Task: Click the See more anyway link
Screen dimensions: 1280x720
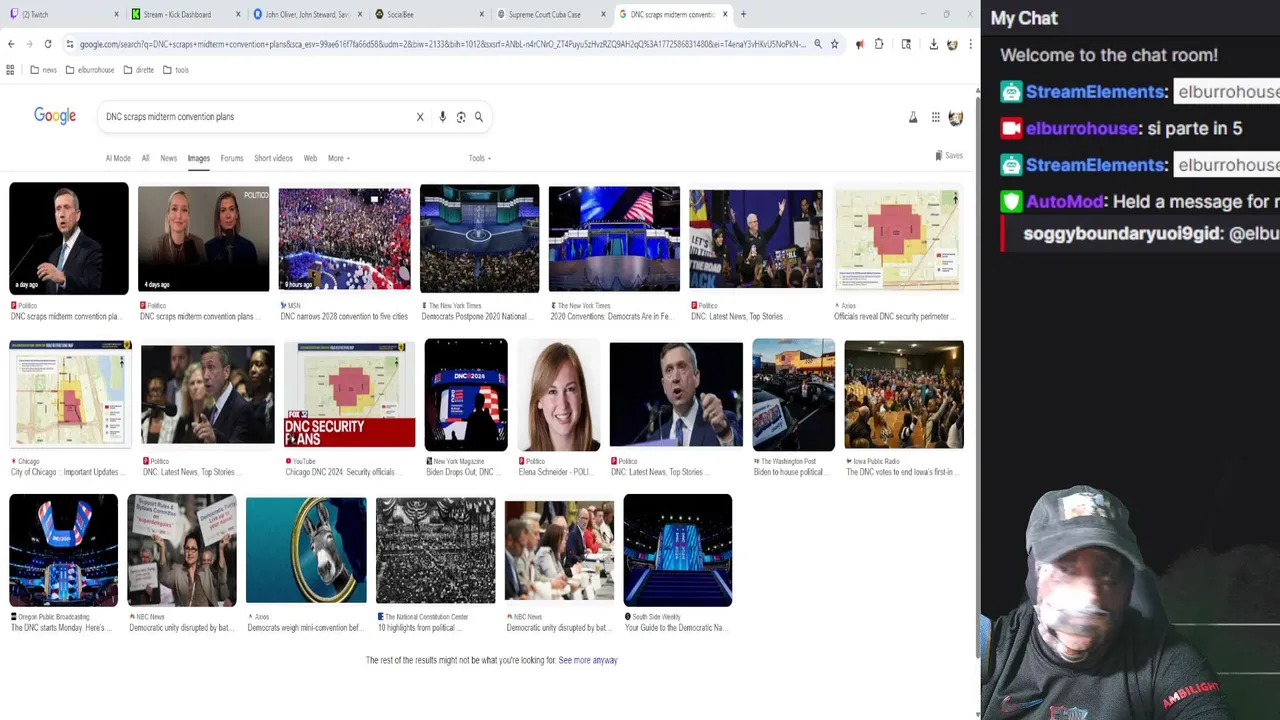Action: tap(588, 660)
